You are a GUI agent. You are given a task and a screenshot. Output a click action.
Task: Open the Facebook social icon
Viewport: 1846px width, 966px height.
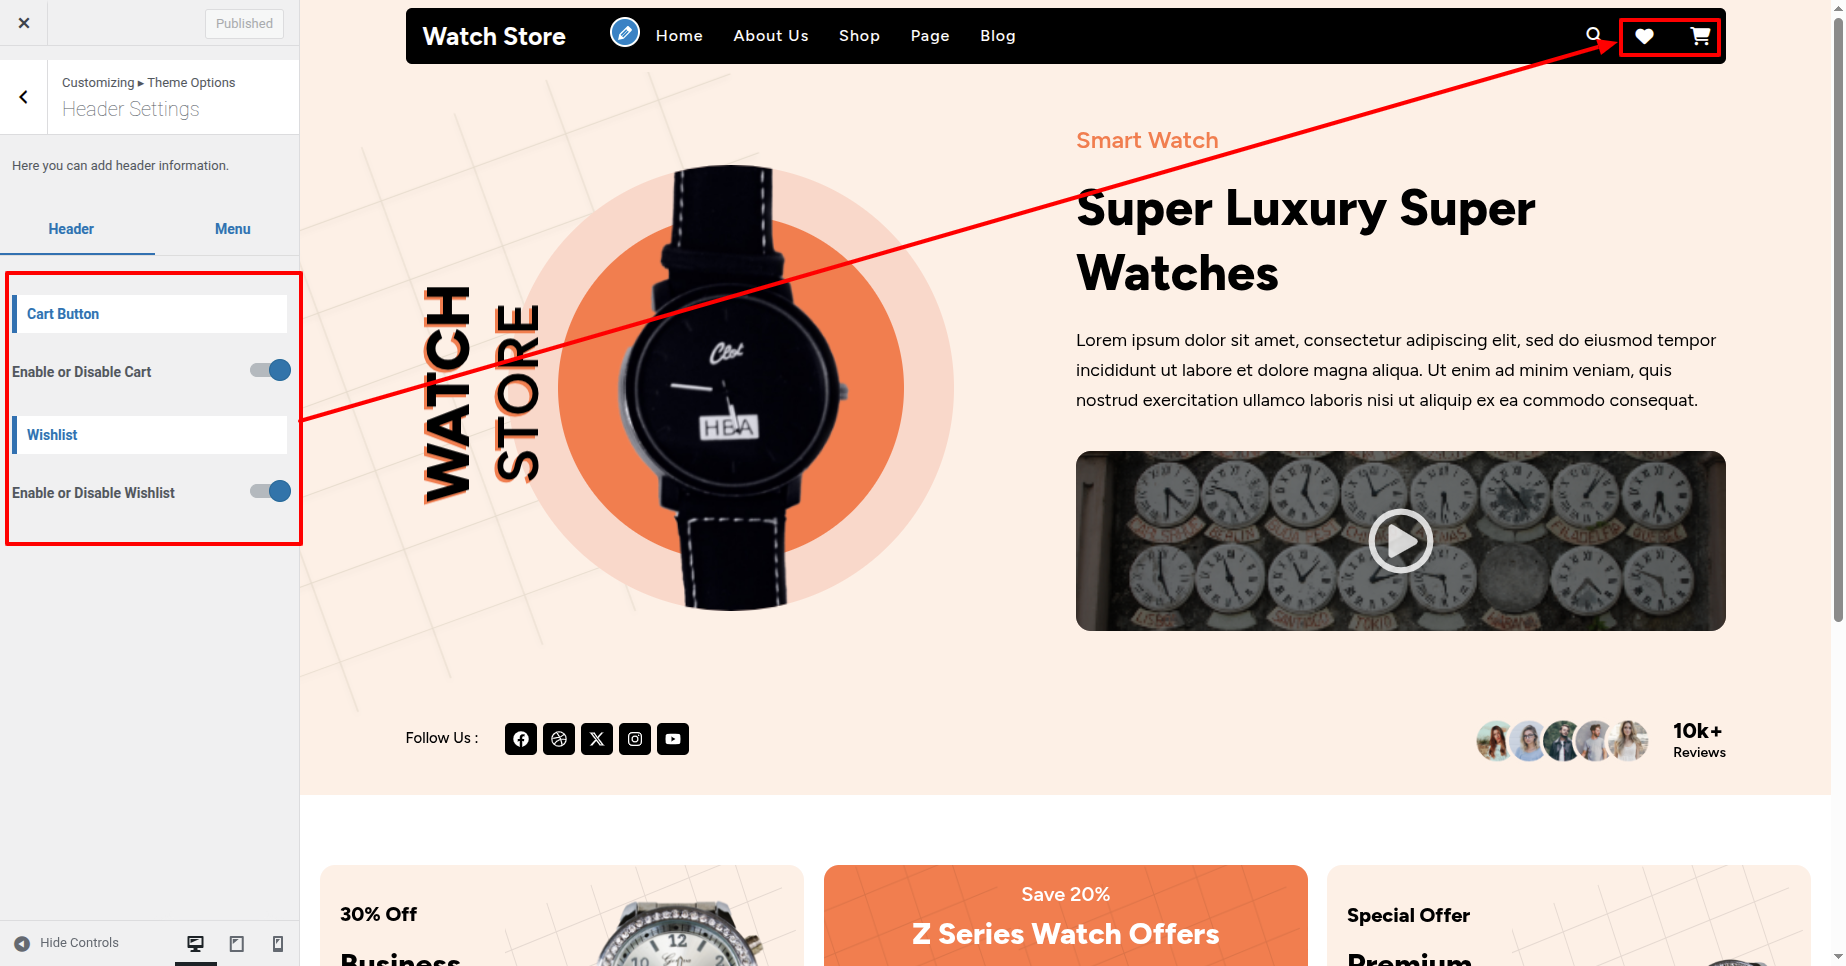[521, 739]
